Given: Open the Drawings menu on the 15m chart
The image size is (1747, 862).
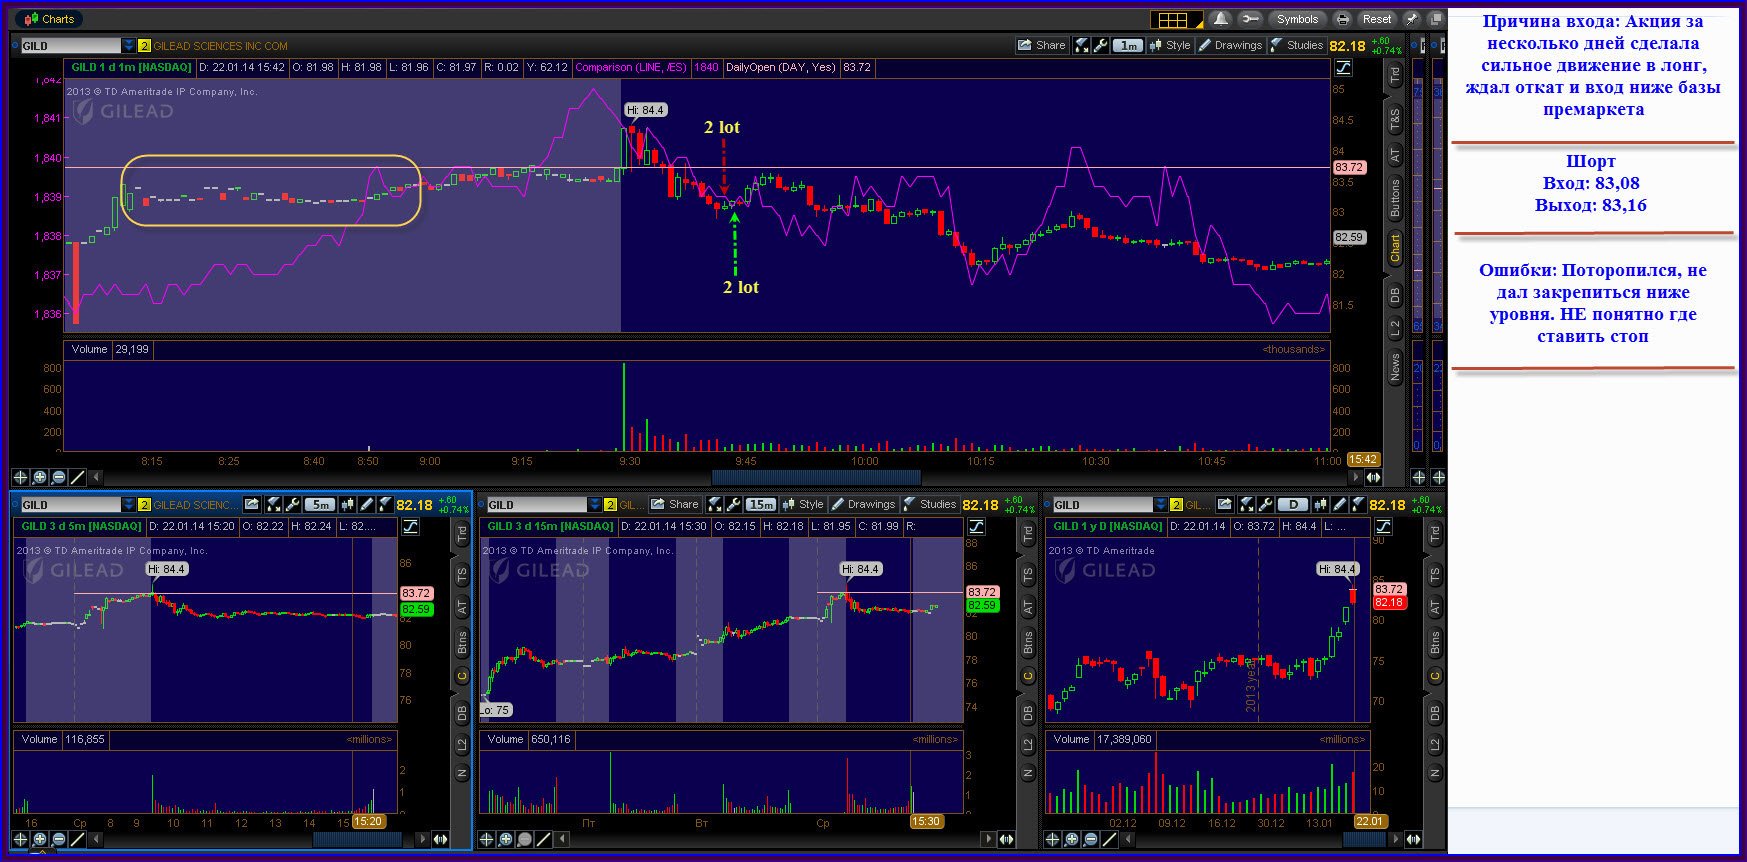Looking at the screenshot, I should click(x=863, y=505).
